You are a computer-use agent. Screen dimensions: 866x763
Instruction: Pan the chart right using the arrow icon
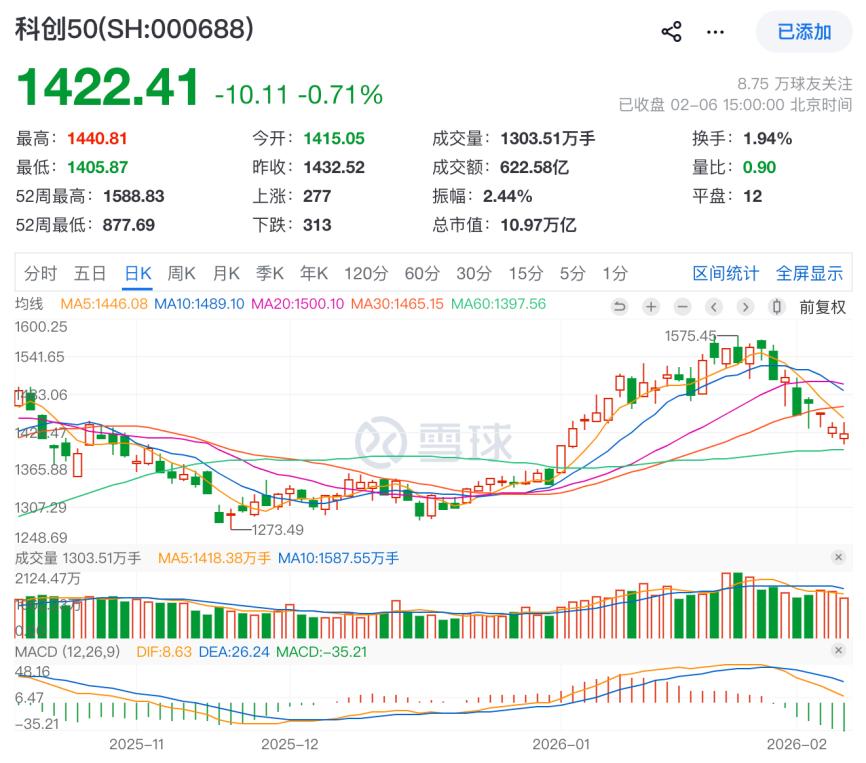click(745, 306)
